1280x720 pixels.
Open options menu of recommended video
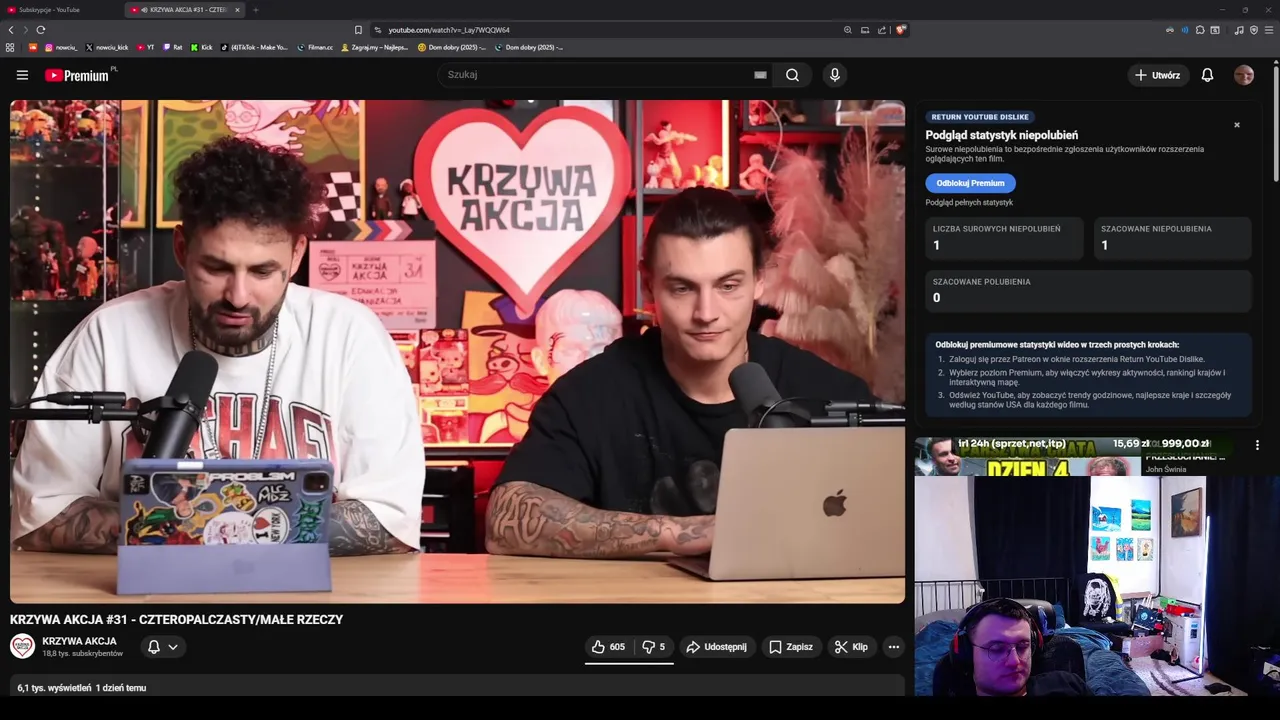coord(1257,445)
